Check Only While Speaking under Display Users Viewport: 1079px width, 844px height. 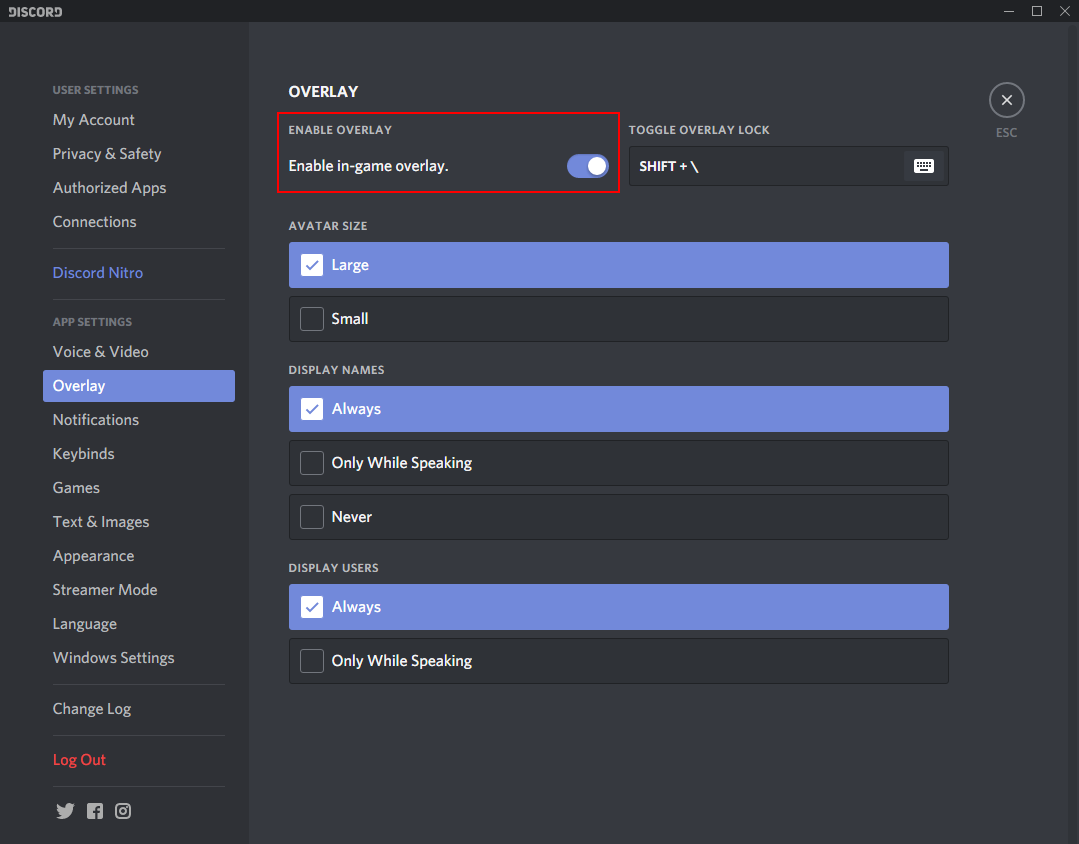coord(313,661)
